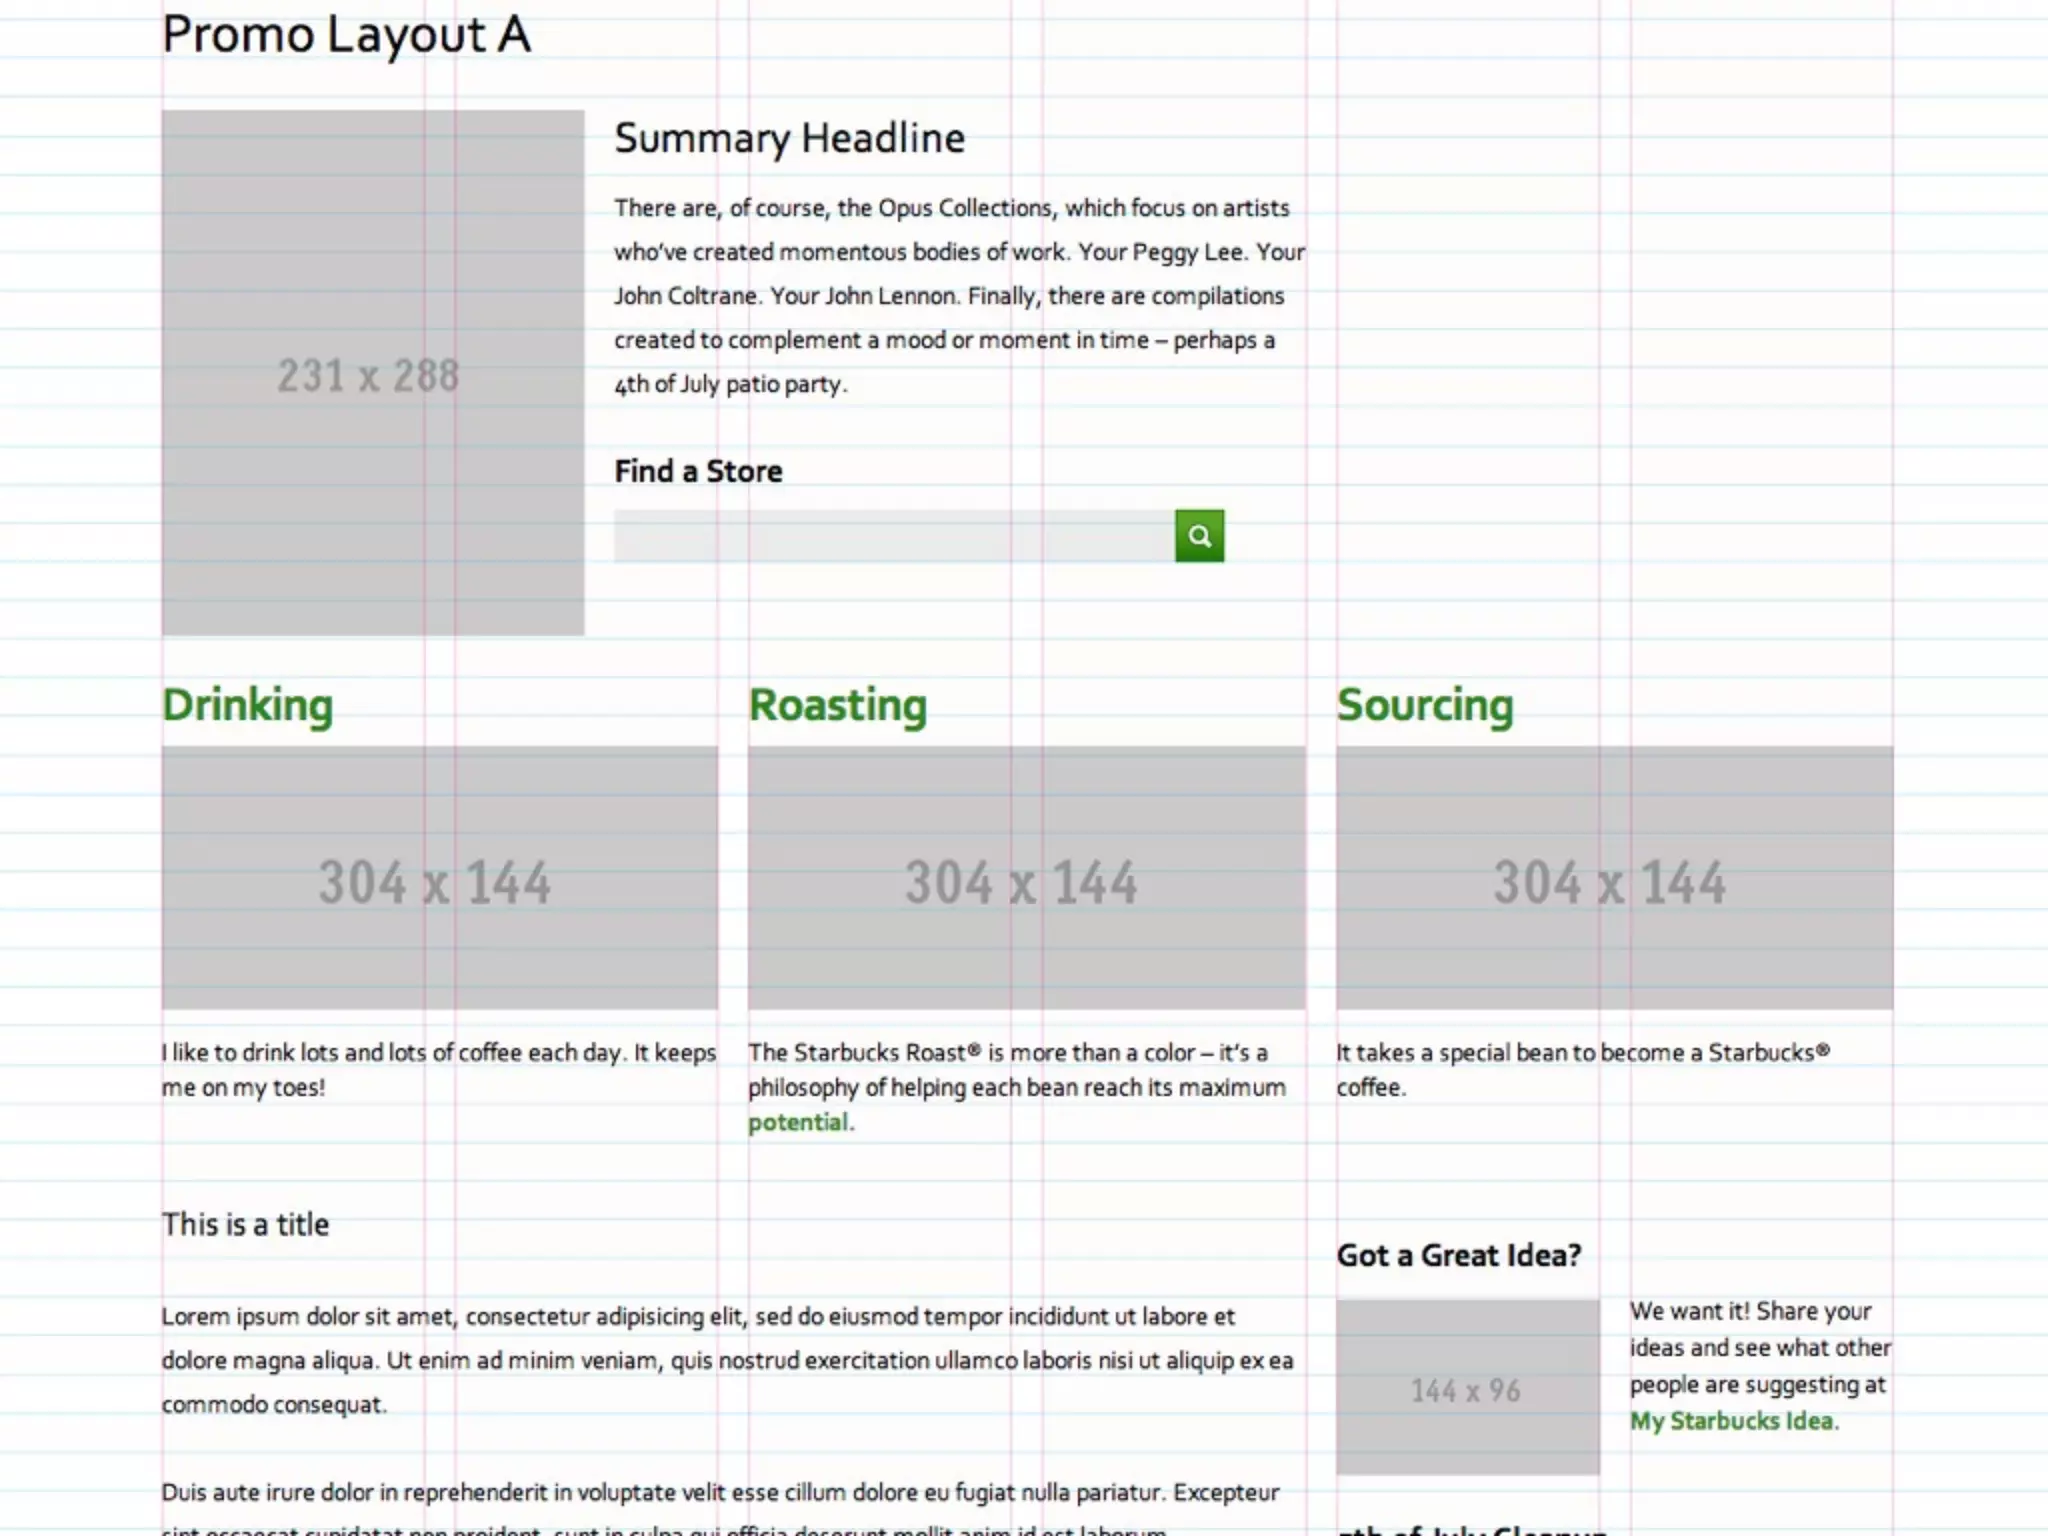The width and height of the screenshot is (2048, 1536).
Task: Click the 144 x 96 placeholder image
Action: (x=1468, y=1387)
